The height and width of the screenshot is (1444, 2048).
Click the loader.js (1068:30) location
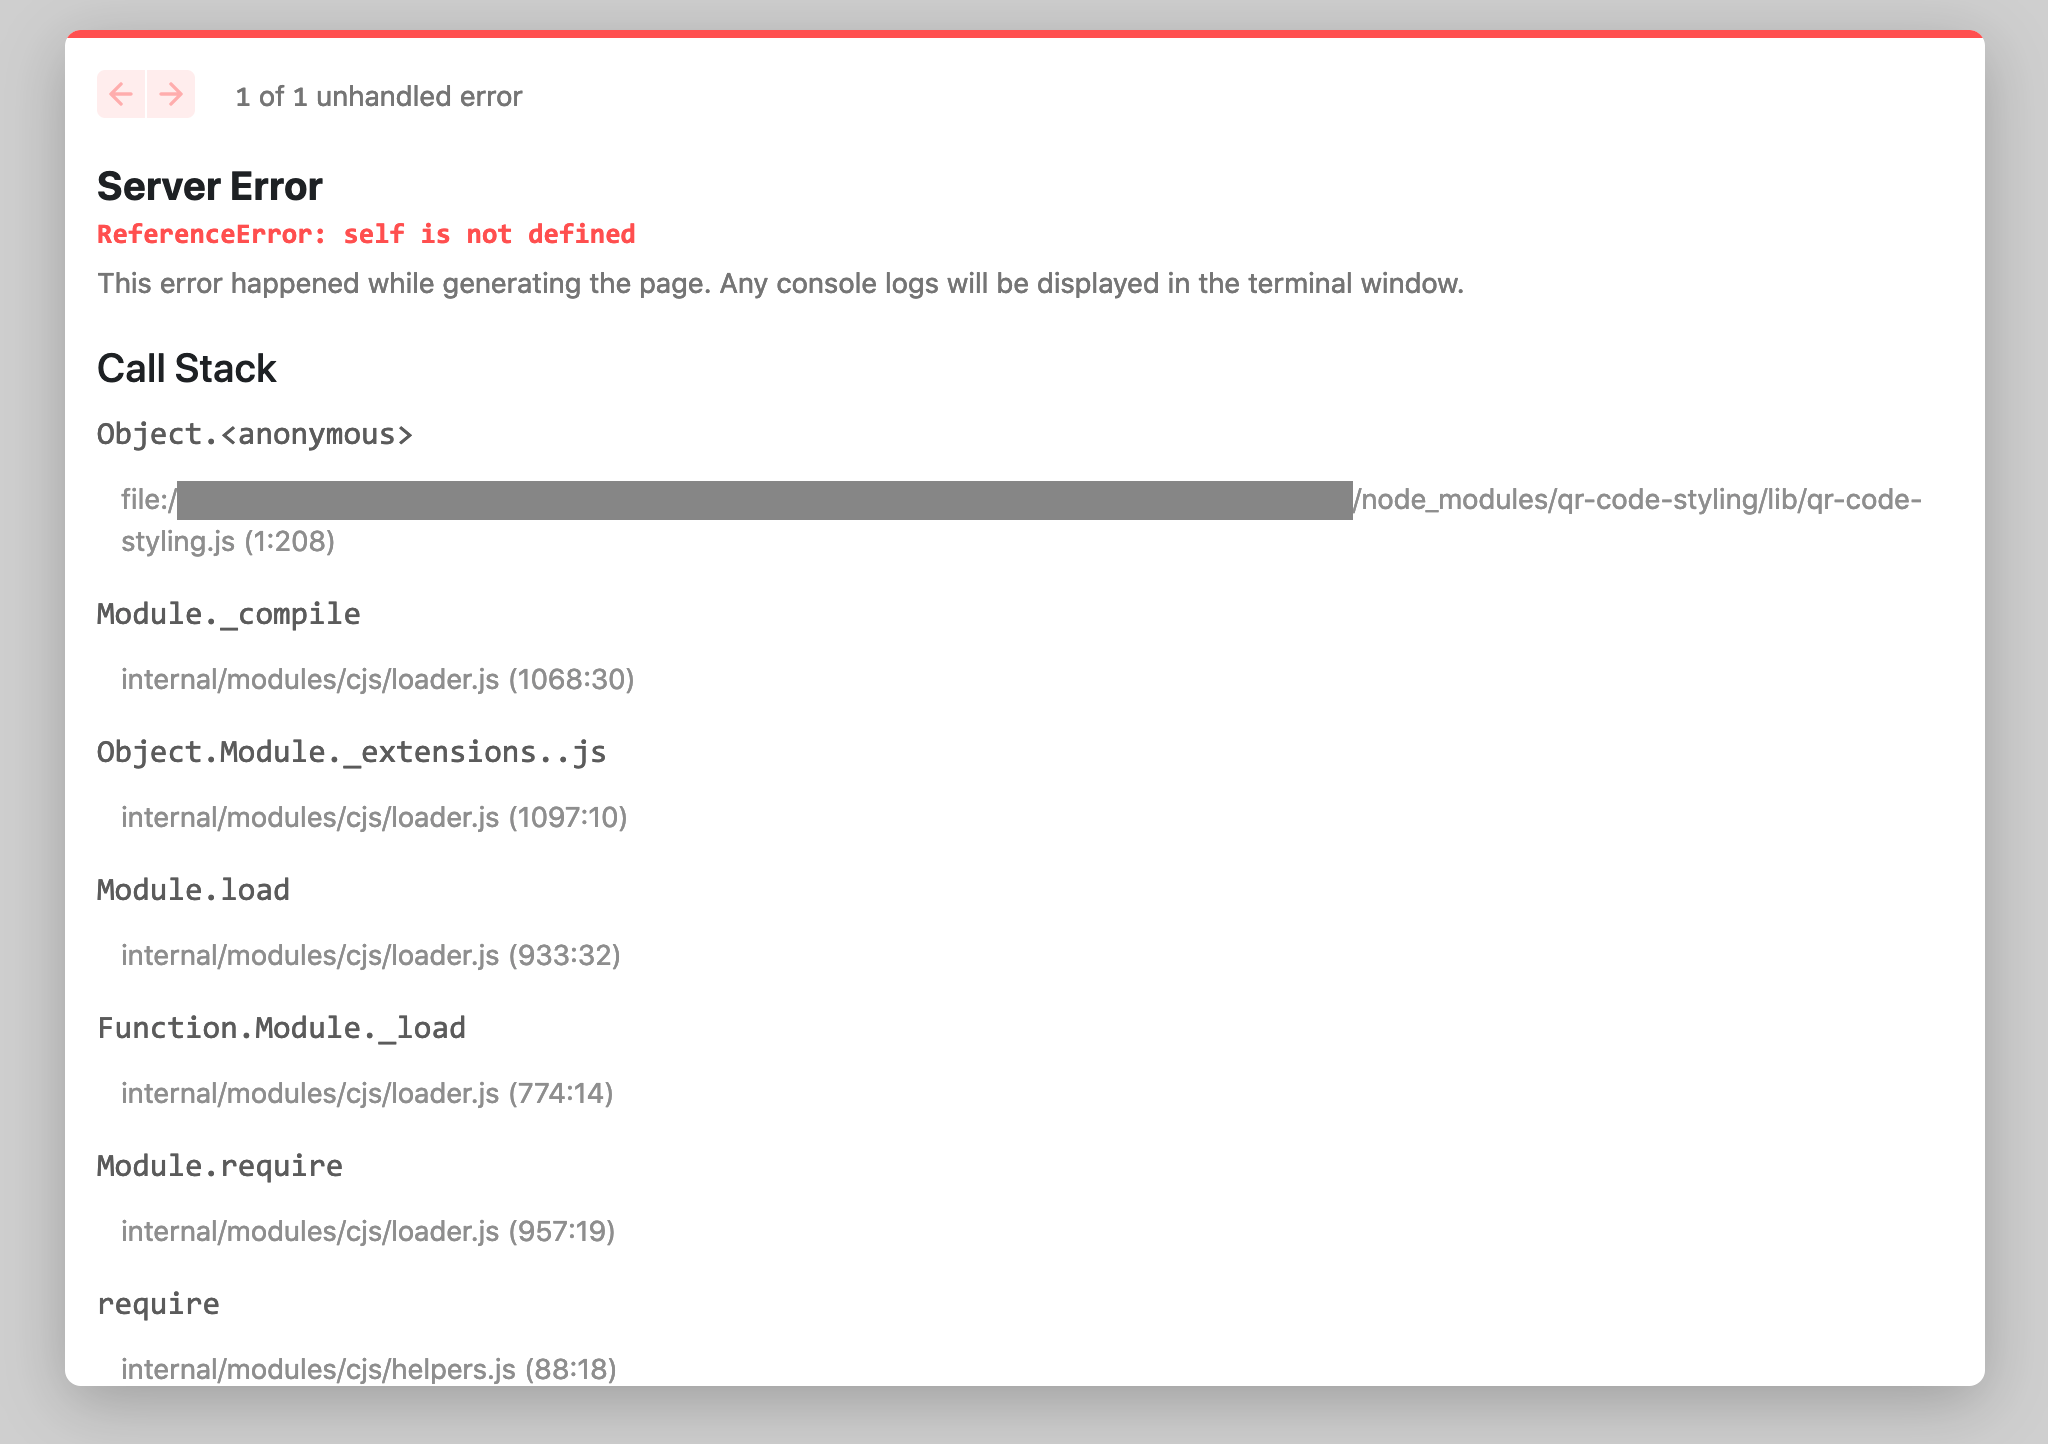377,678
